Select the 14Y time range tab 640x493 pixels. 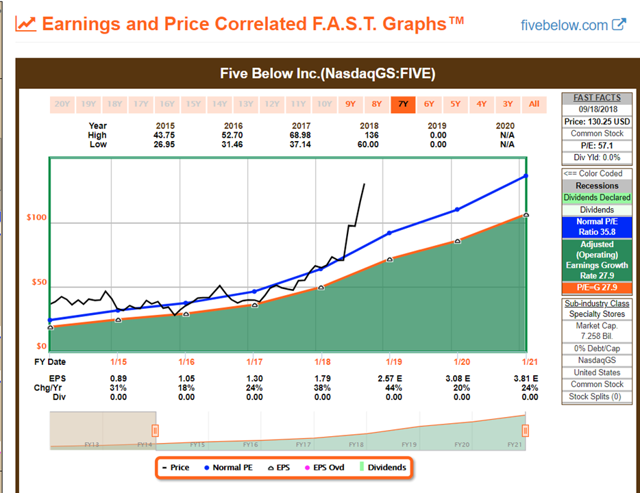point(220,104)
